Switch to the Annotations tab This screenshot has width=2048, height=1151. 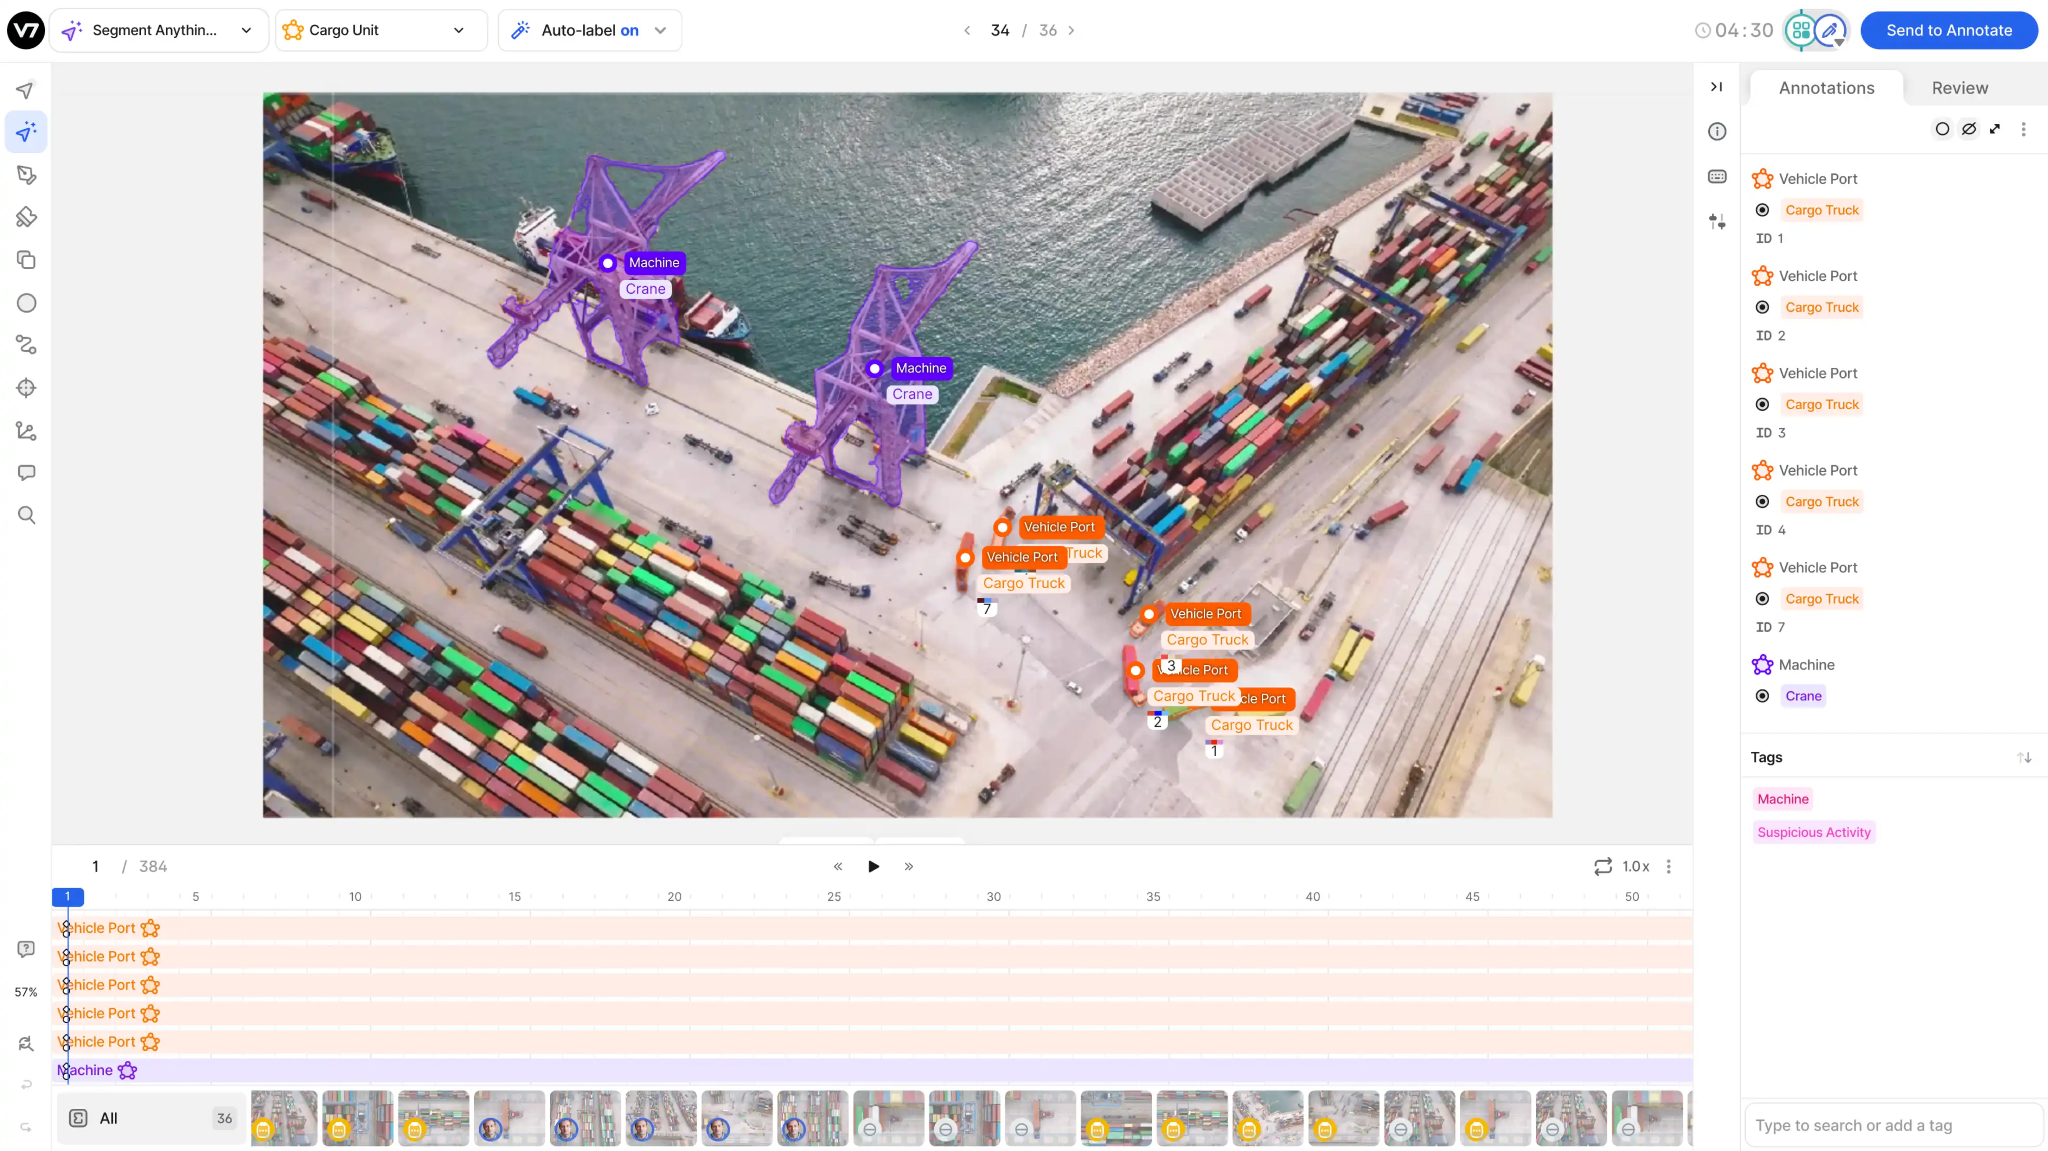point(1825,88)
